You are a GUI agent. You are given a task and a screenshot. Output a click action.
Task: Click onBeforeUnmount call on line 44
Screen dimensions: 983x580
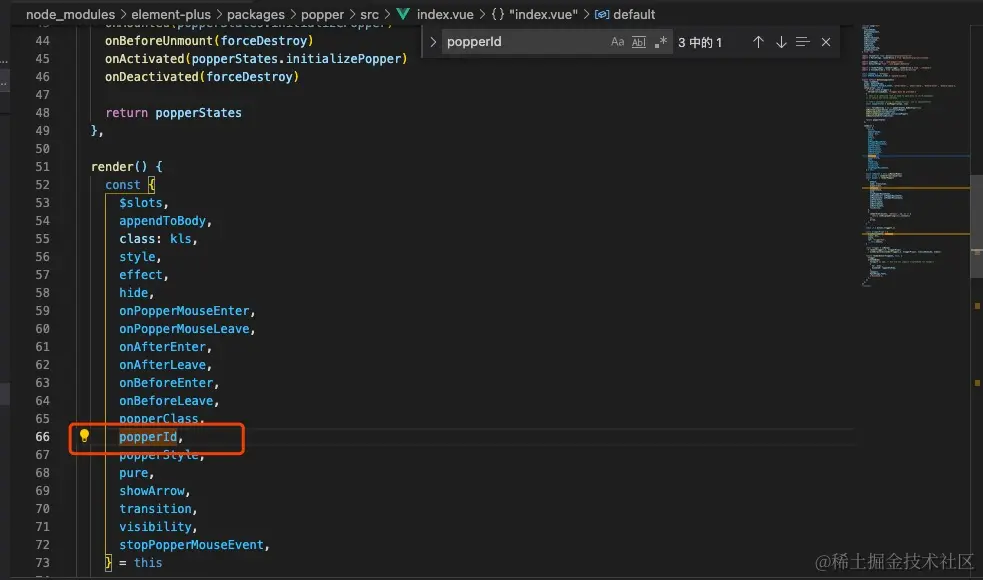tap(209, 41)
